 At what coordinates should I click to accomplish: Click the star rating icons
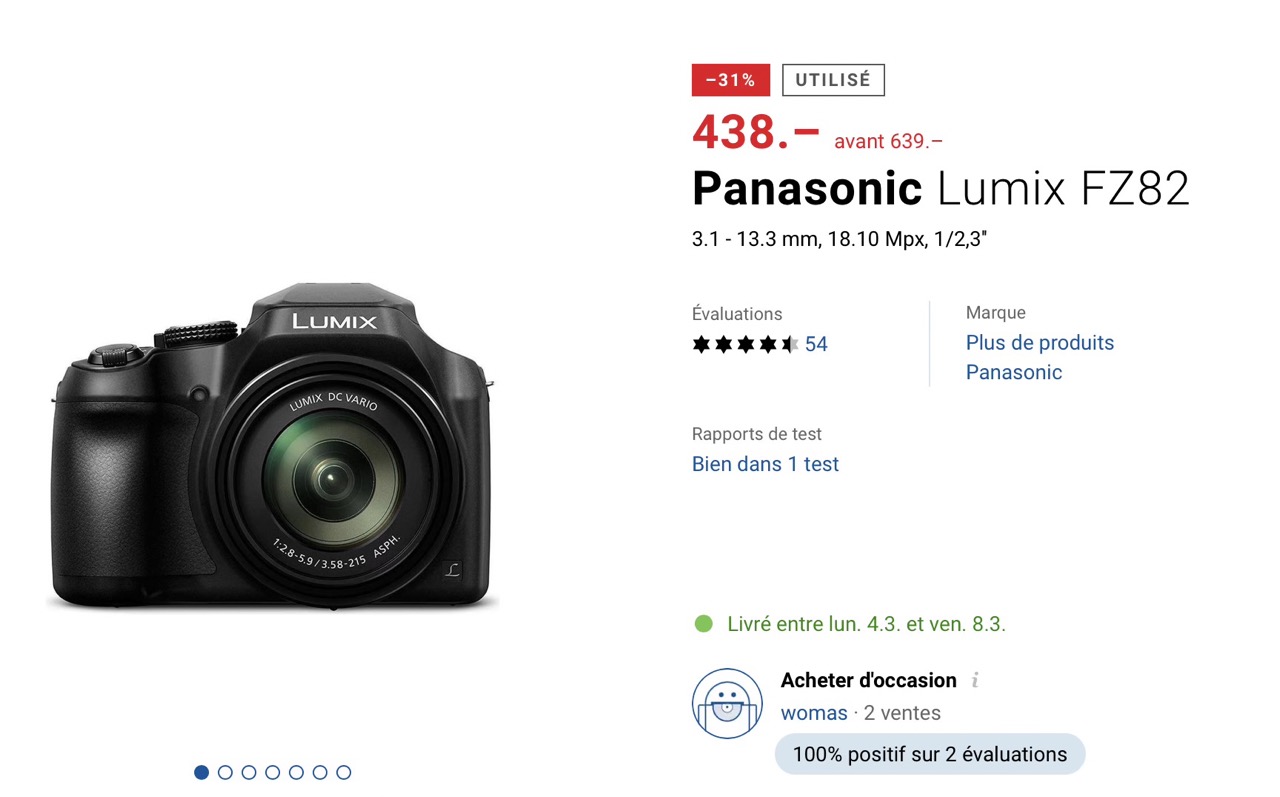tap(745, 344)
